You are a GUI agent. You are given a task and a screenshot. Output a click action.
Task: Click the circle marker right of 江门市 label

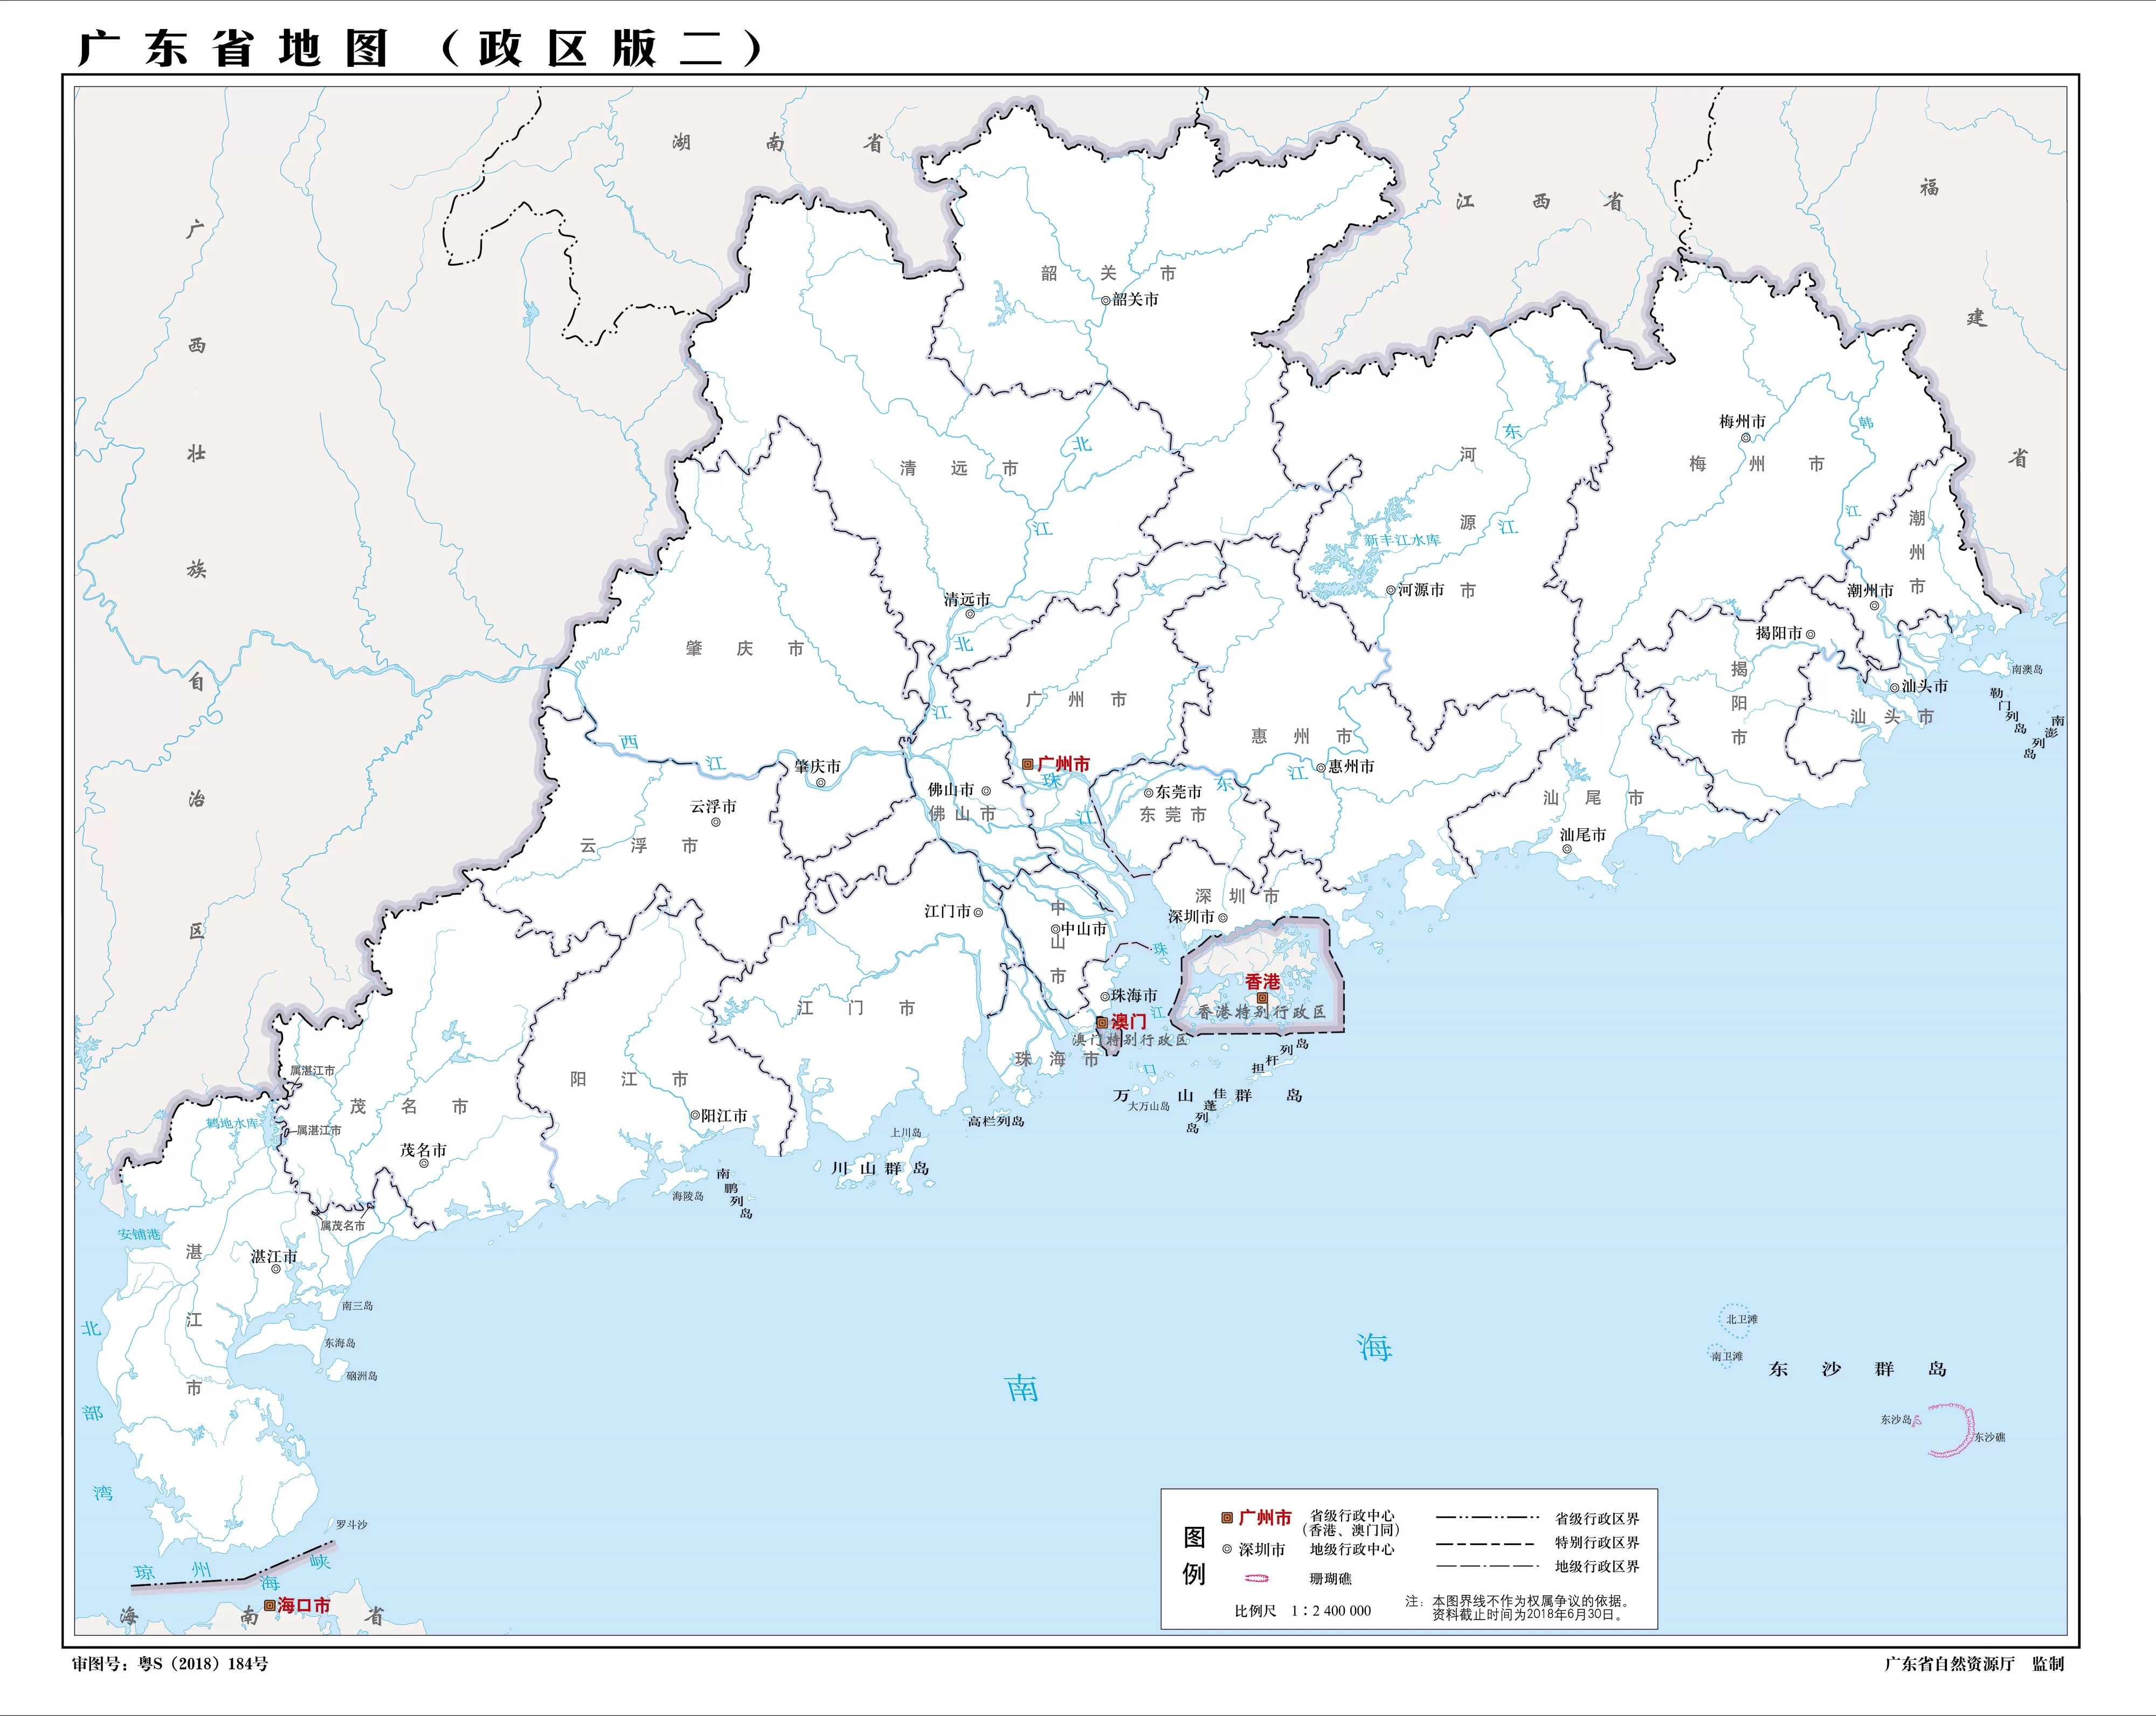978,912
